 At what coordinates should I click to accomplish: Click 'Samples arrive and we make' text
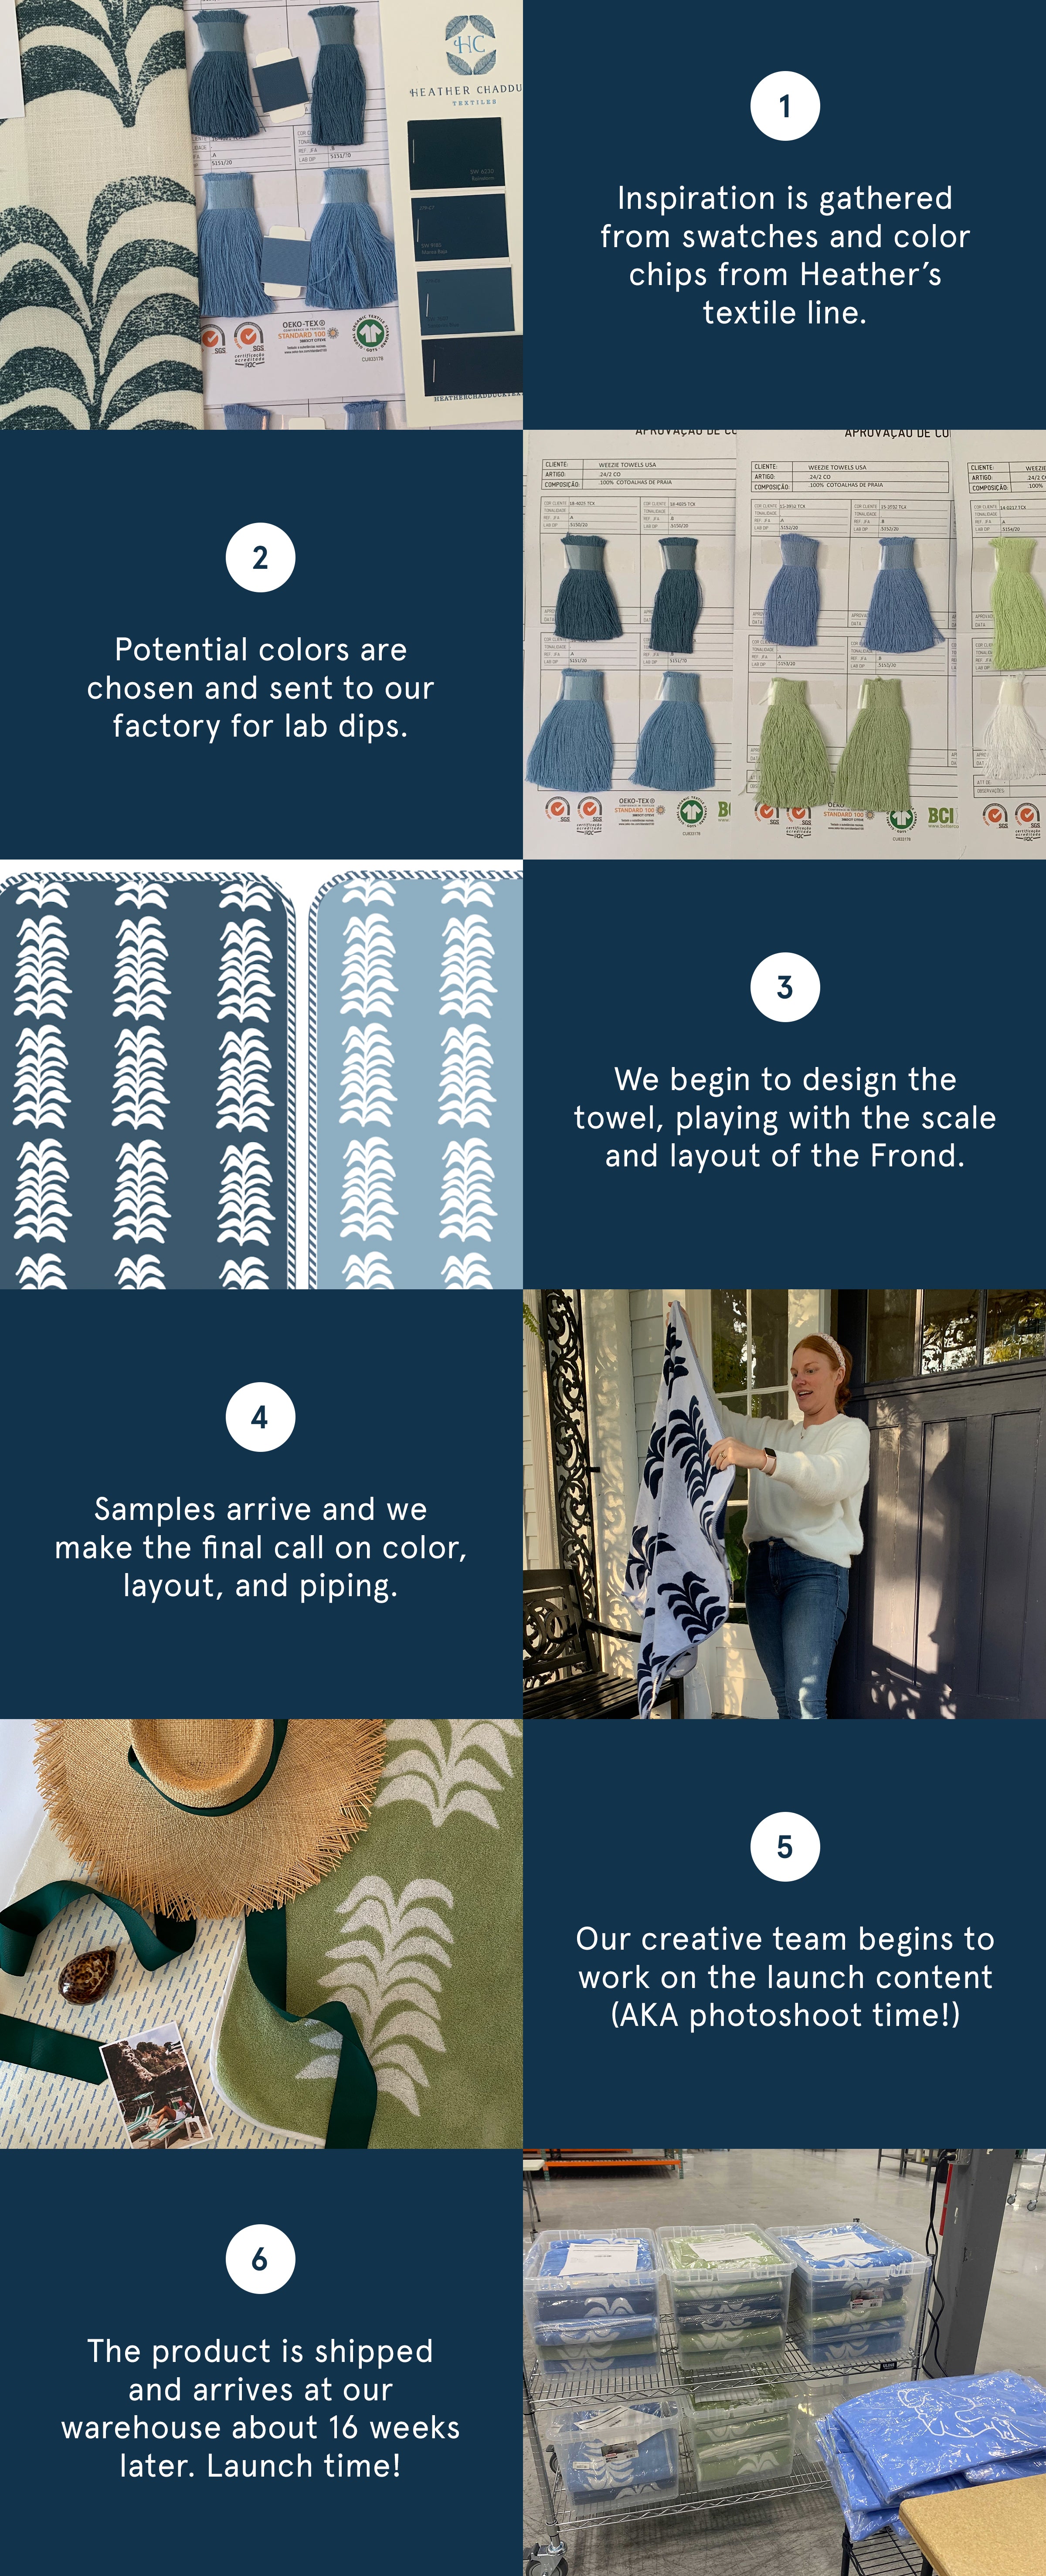point(260,1547)
